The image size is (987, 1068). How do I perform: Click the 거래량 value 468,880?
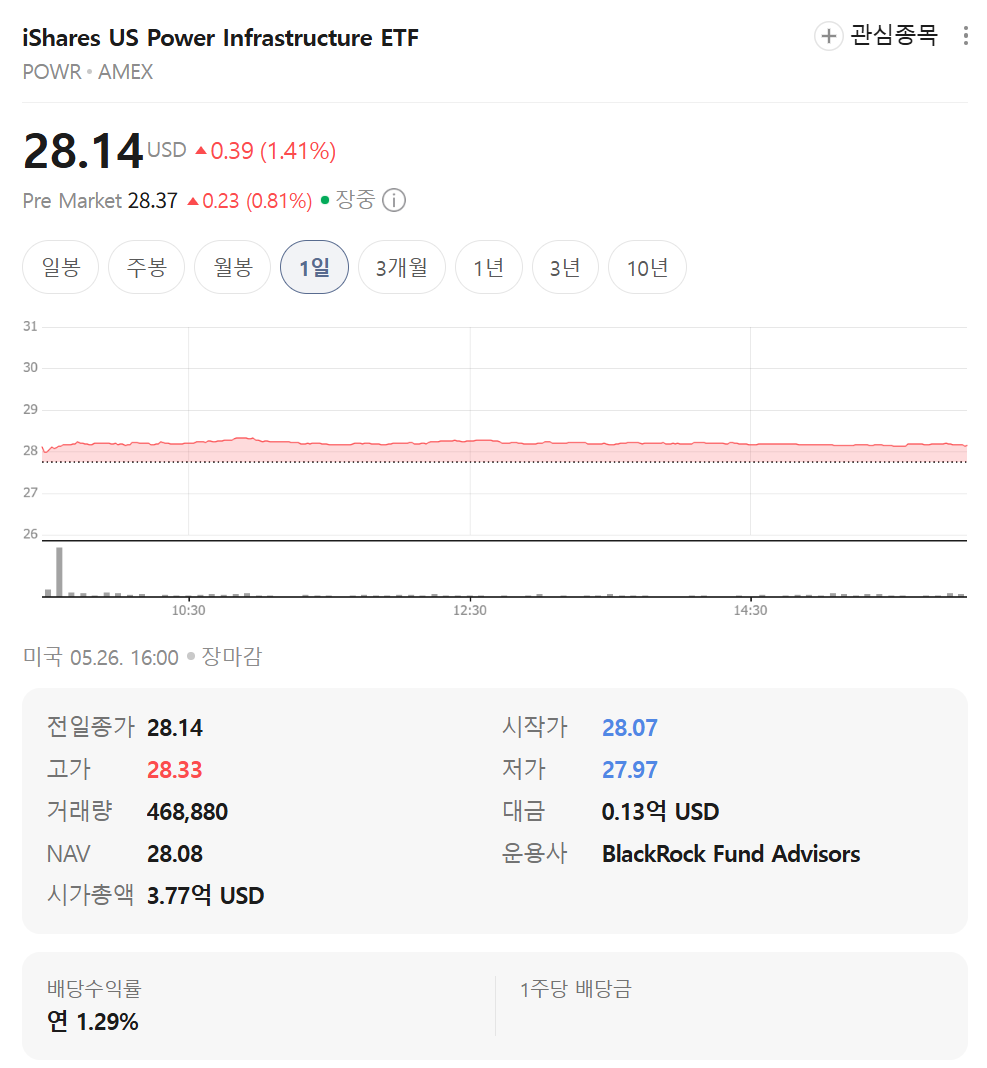[x=187, y=812]
